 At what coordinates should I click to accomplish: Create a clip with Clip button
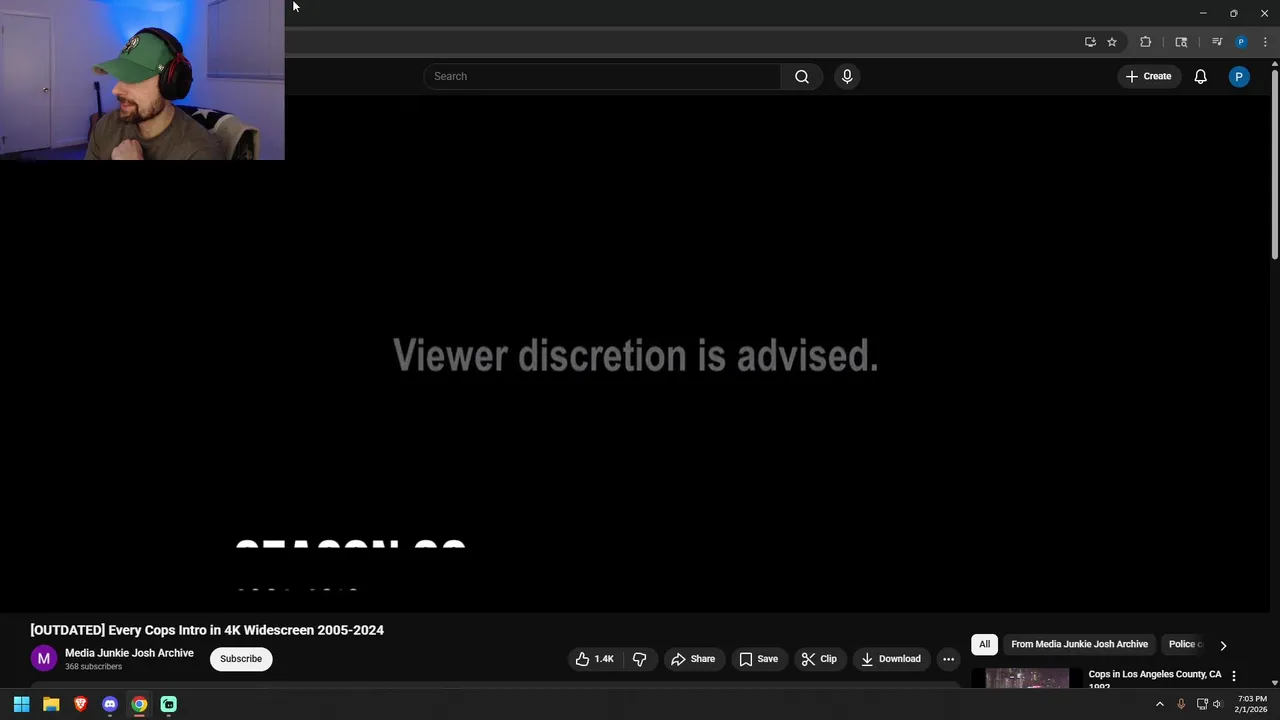(819, 659)
